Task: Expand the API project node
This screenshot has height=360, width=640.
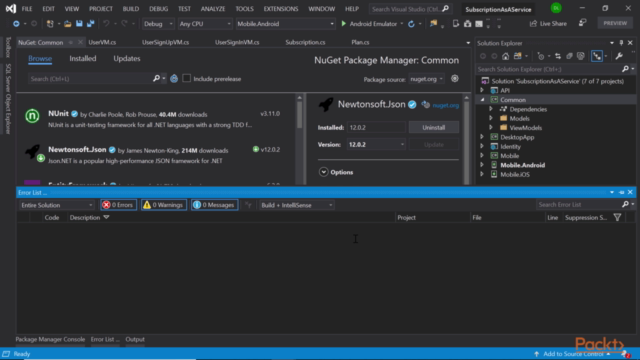Action: coord(482,90)
